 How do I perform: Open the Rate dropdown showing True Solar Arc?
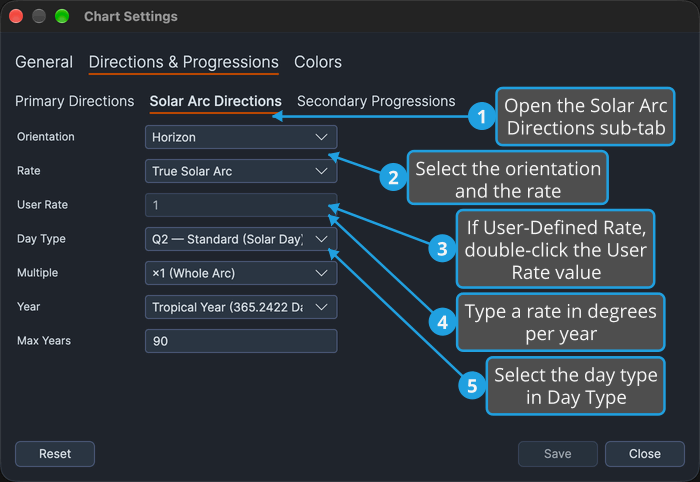coord(241,171)
